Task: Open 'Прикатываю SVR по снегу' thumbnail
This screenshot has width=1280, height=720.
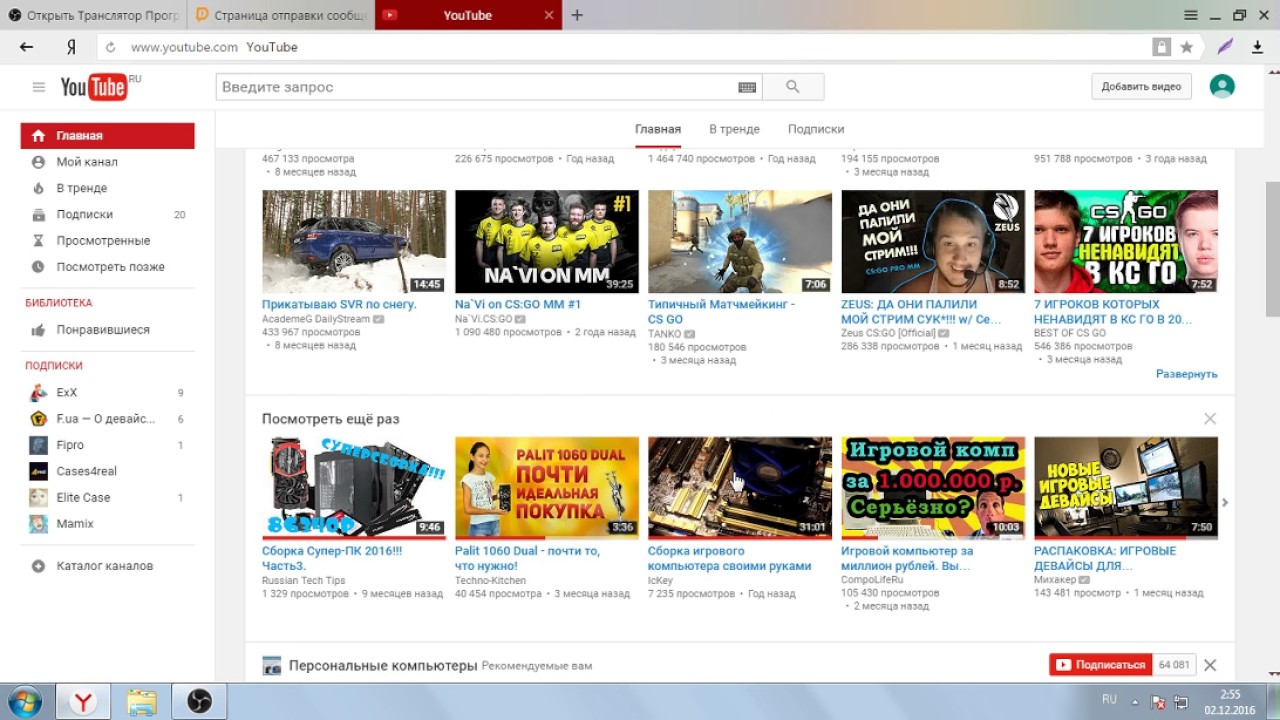Action: click(x=354, y=242)
